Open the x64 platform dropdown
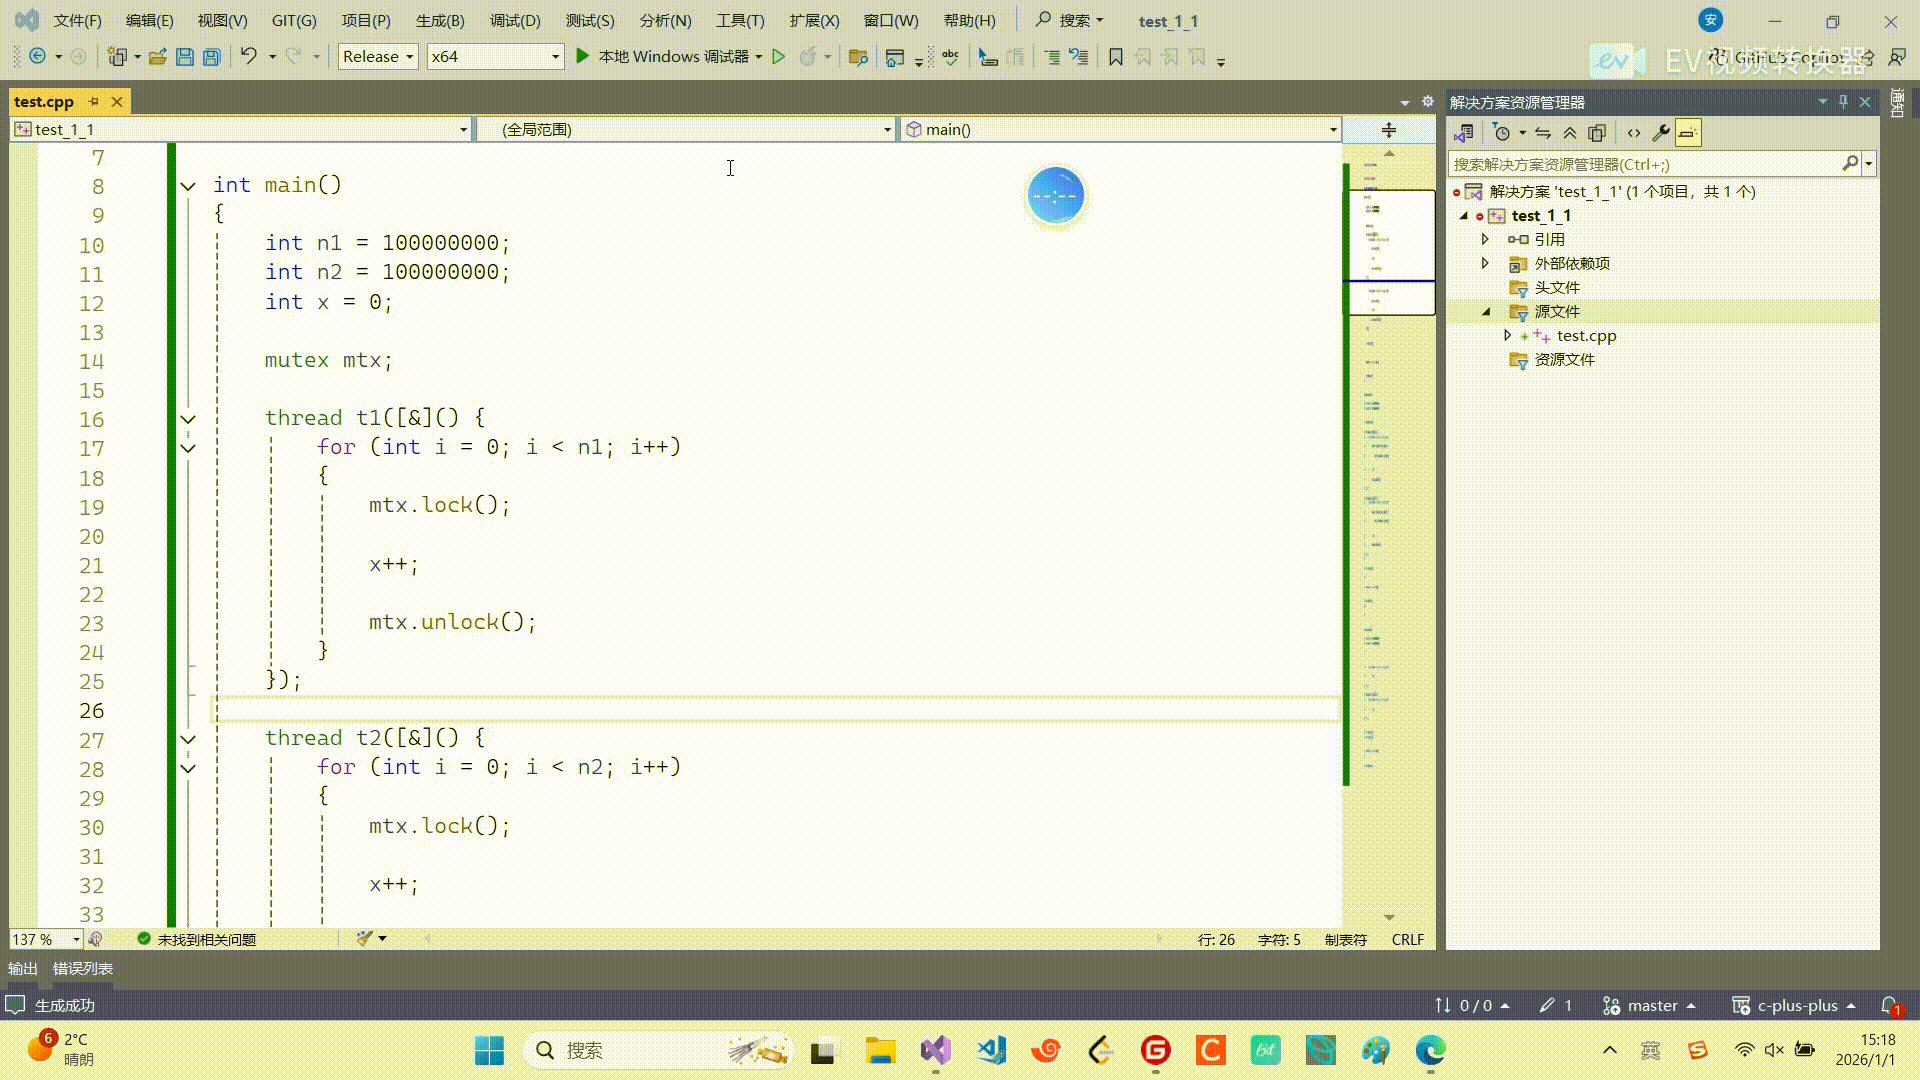 (x=494, y=57)
